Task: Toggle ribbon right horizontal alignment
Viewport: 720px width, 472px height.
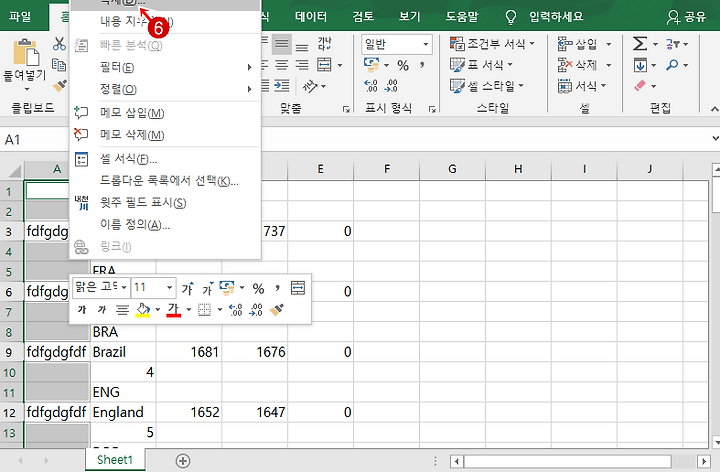Action: [x=302, y=65]
